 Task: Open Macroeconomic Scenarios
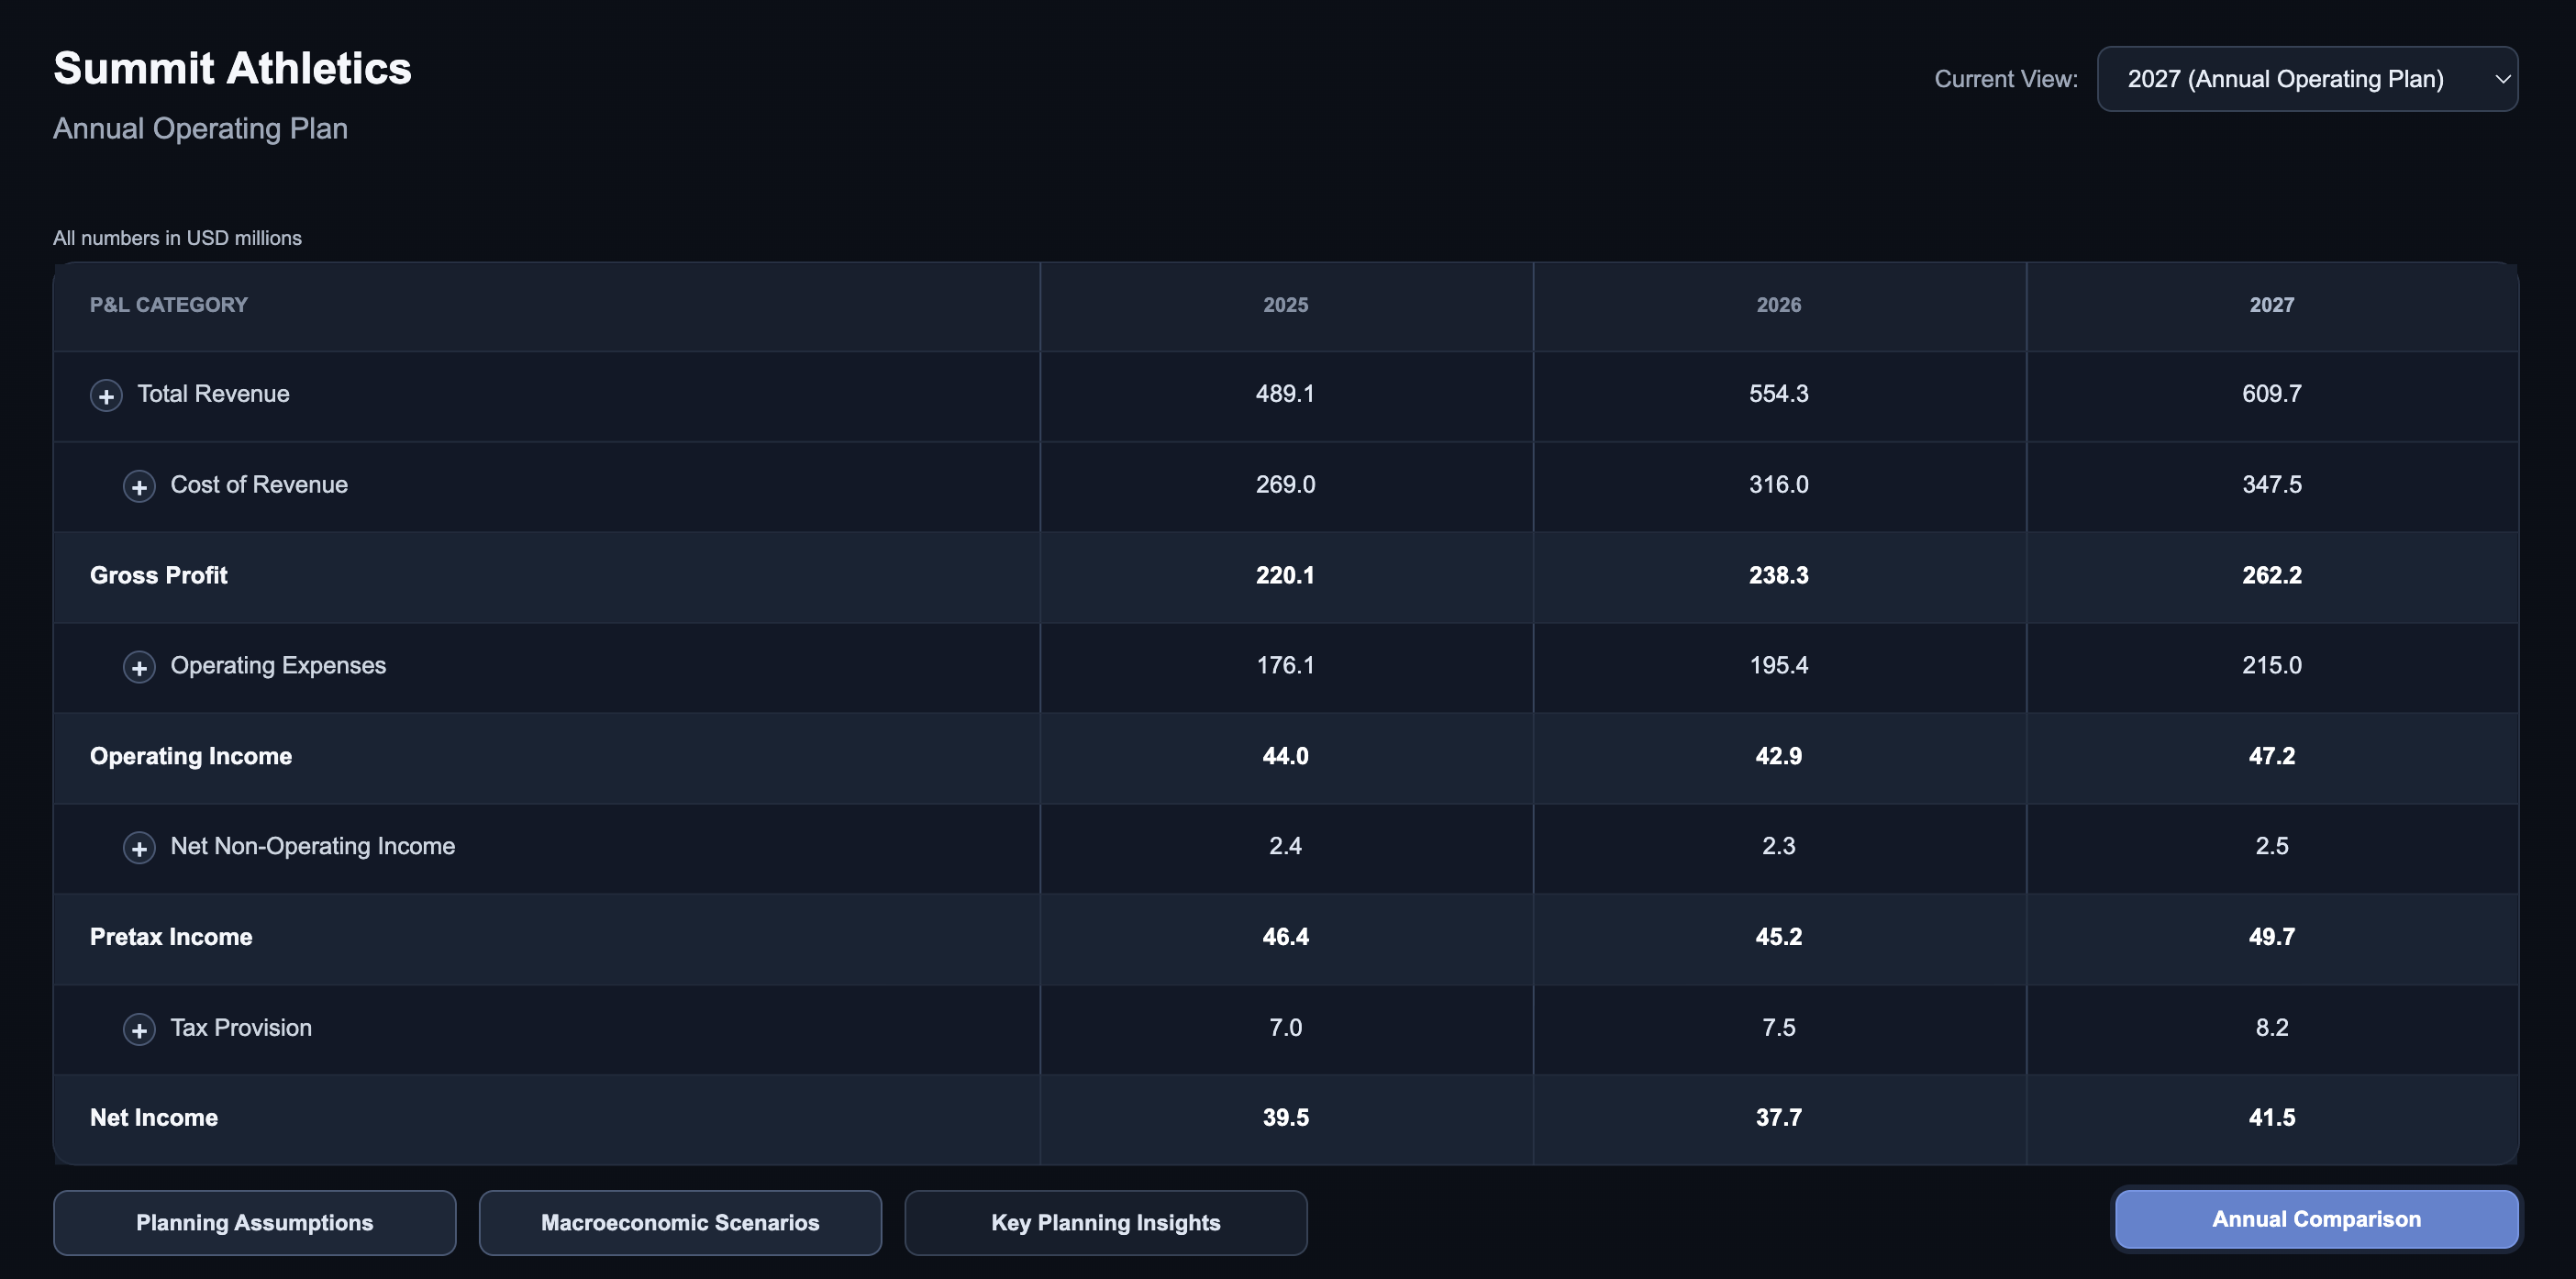tap(680, 1222)
